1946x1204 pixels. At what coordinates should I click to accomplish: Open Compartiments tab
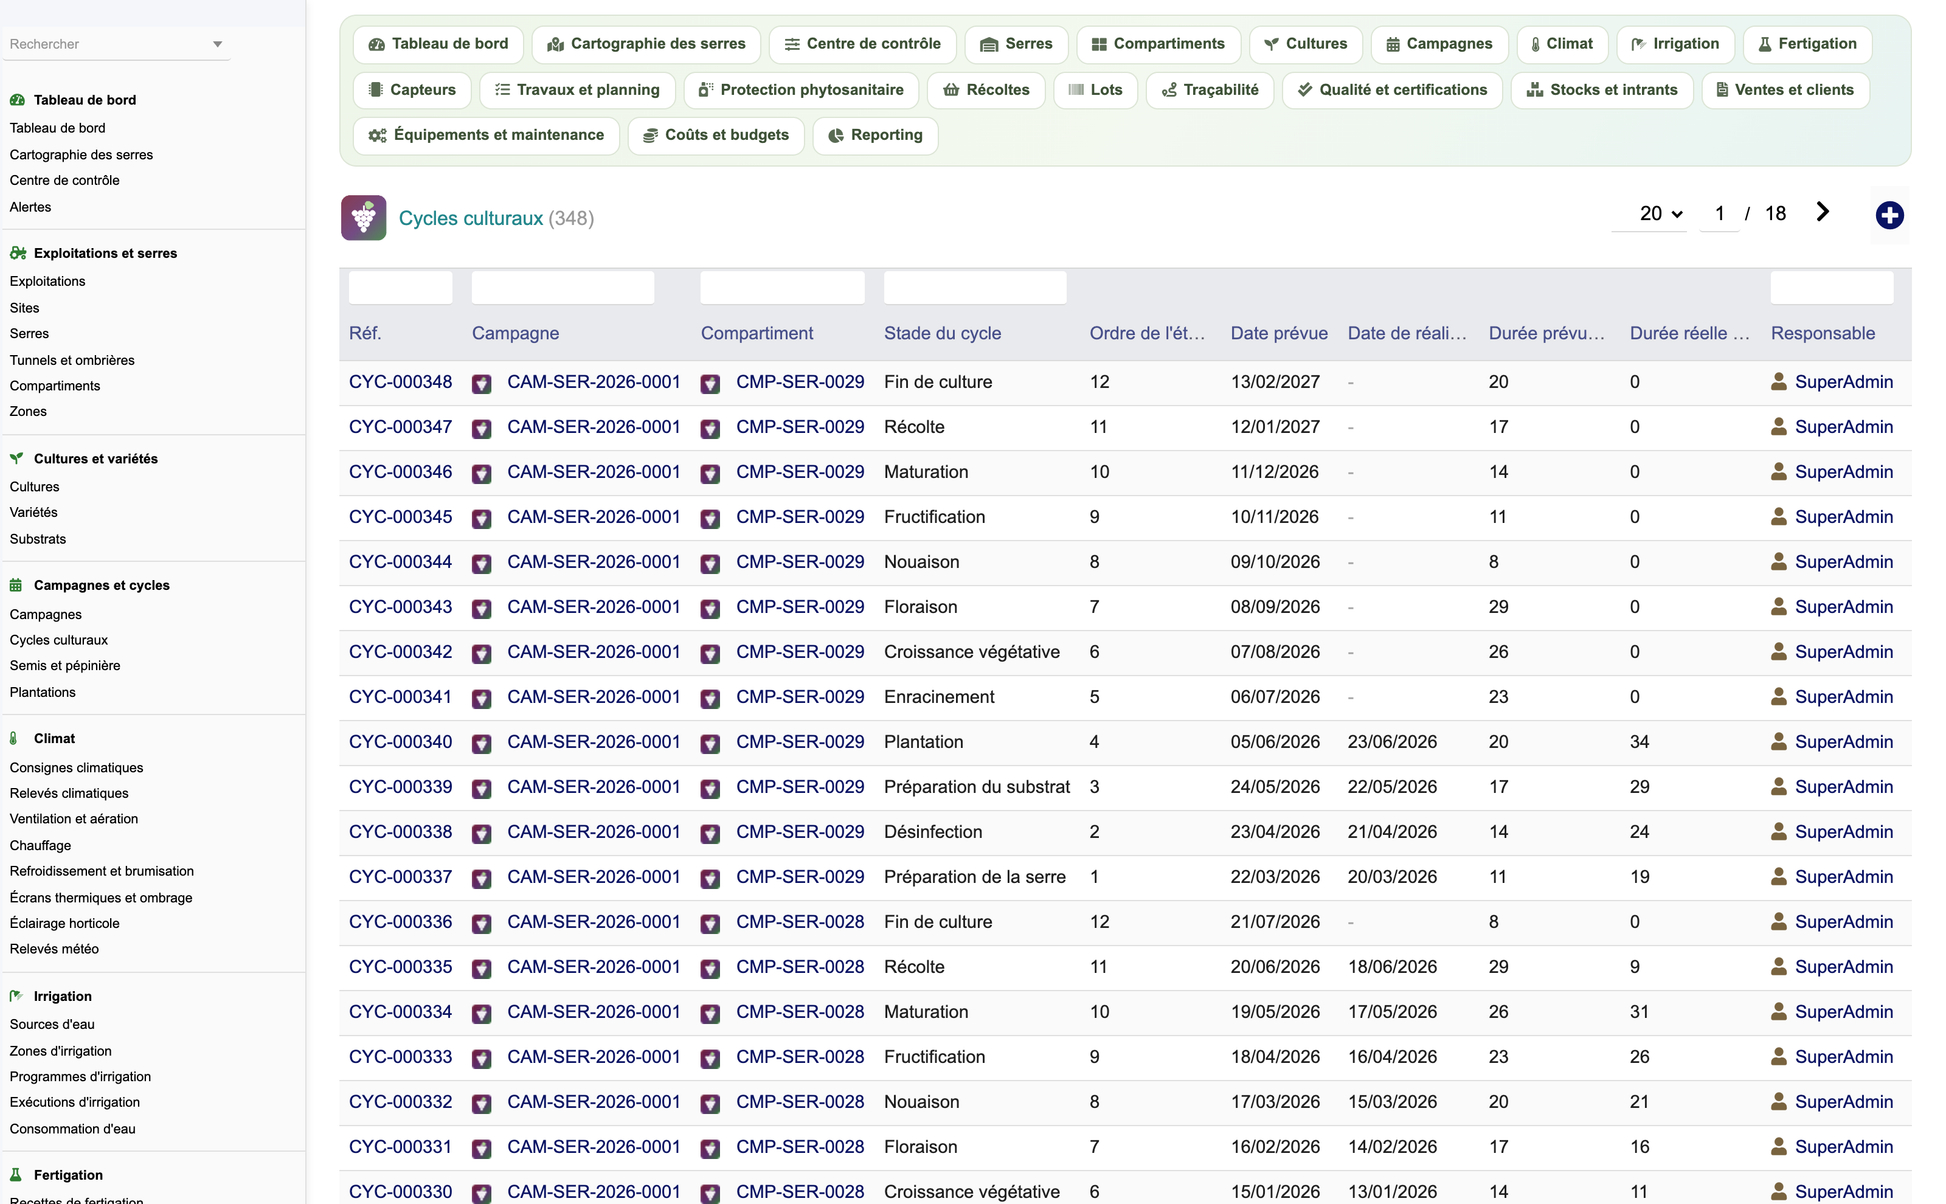point(1158,44)
